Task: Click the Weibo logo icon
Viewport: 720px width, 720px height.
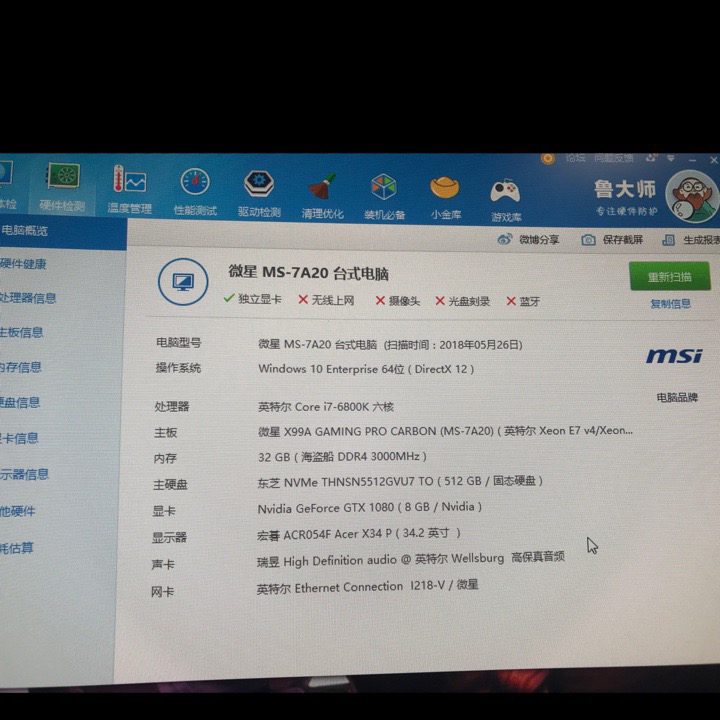Action: 505,239
